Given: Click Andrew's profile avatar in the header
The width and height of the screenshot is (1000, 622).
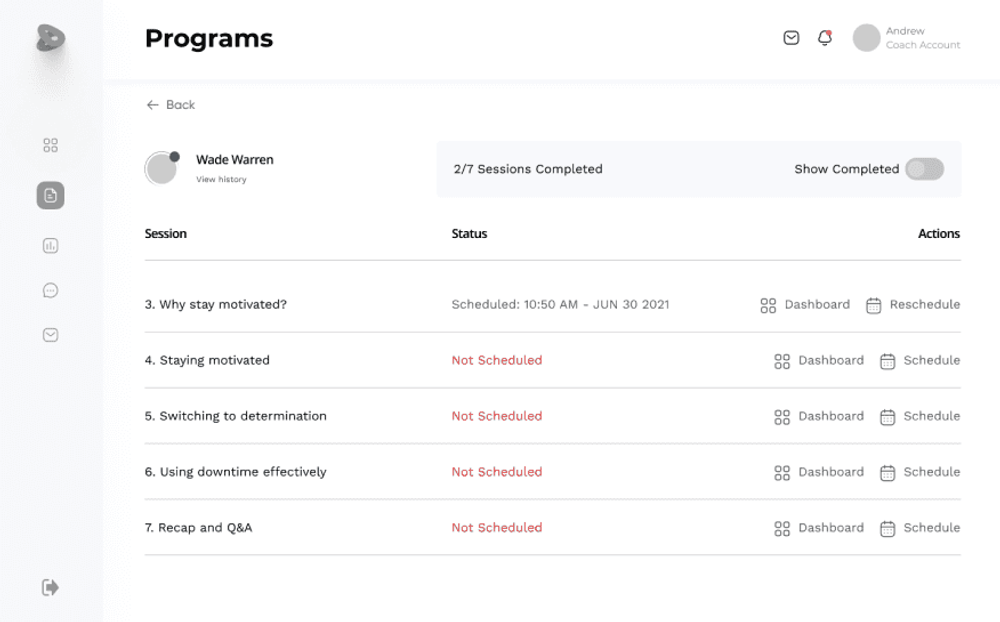Looking at the screenshot, I should [866, 38].
